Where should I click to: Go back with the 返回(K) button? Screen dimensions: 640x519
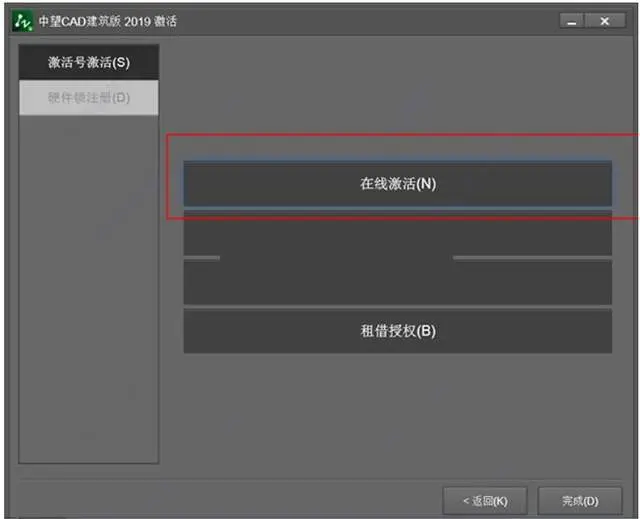[x=485, y=501]
